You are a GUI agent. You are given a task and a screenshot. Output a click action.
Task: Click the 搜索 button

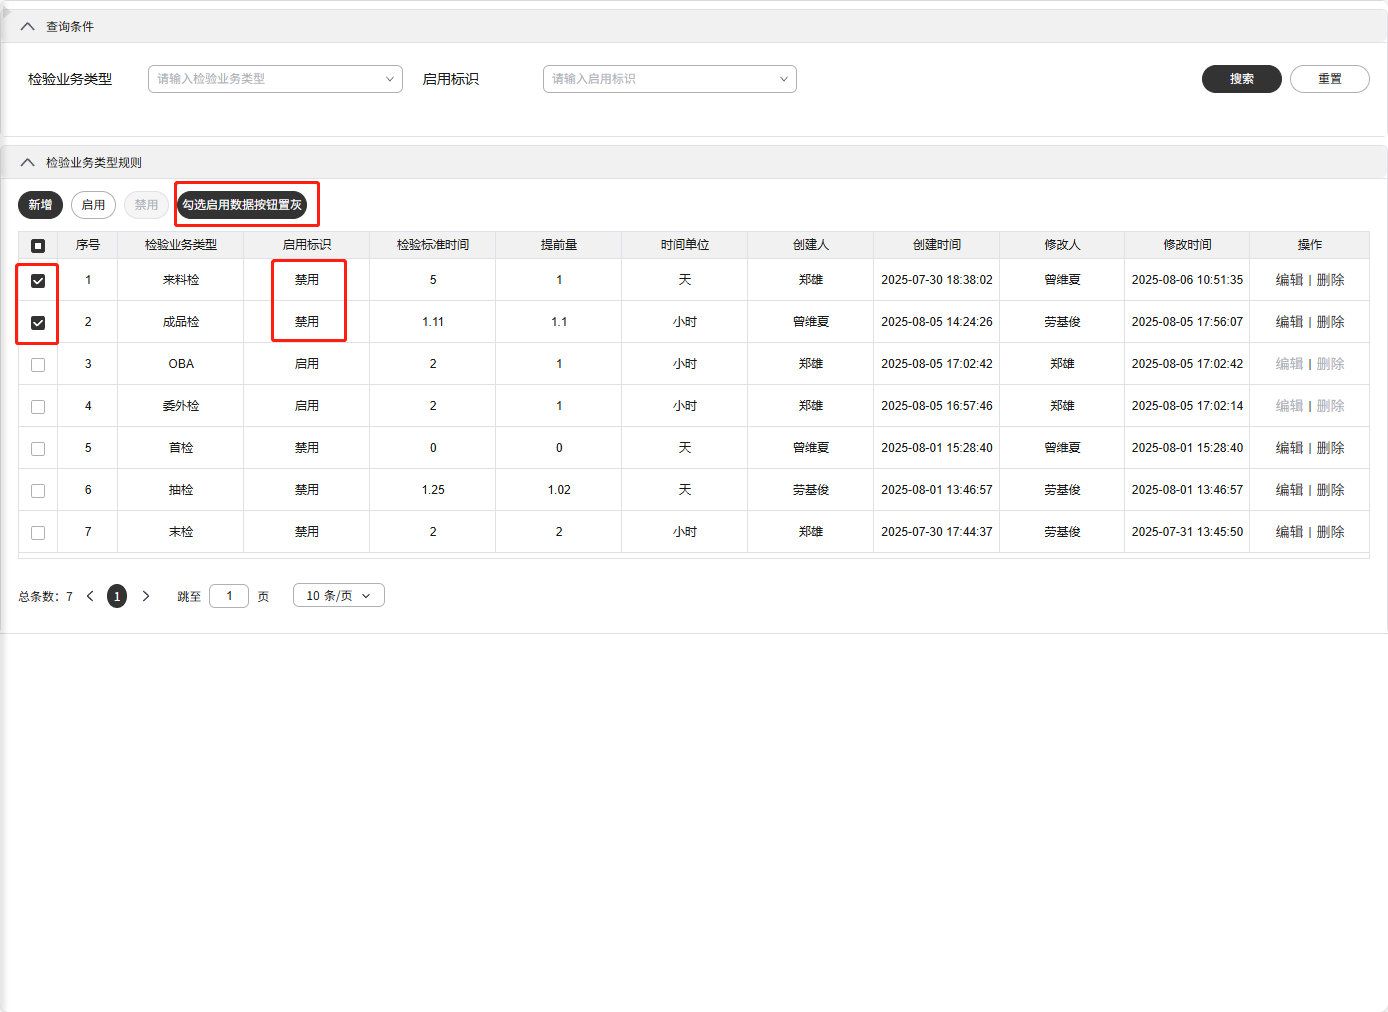[1241, 79]
